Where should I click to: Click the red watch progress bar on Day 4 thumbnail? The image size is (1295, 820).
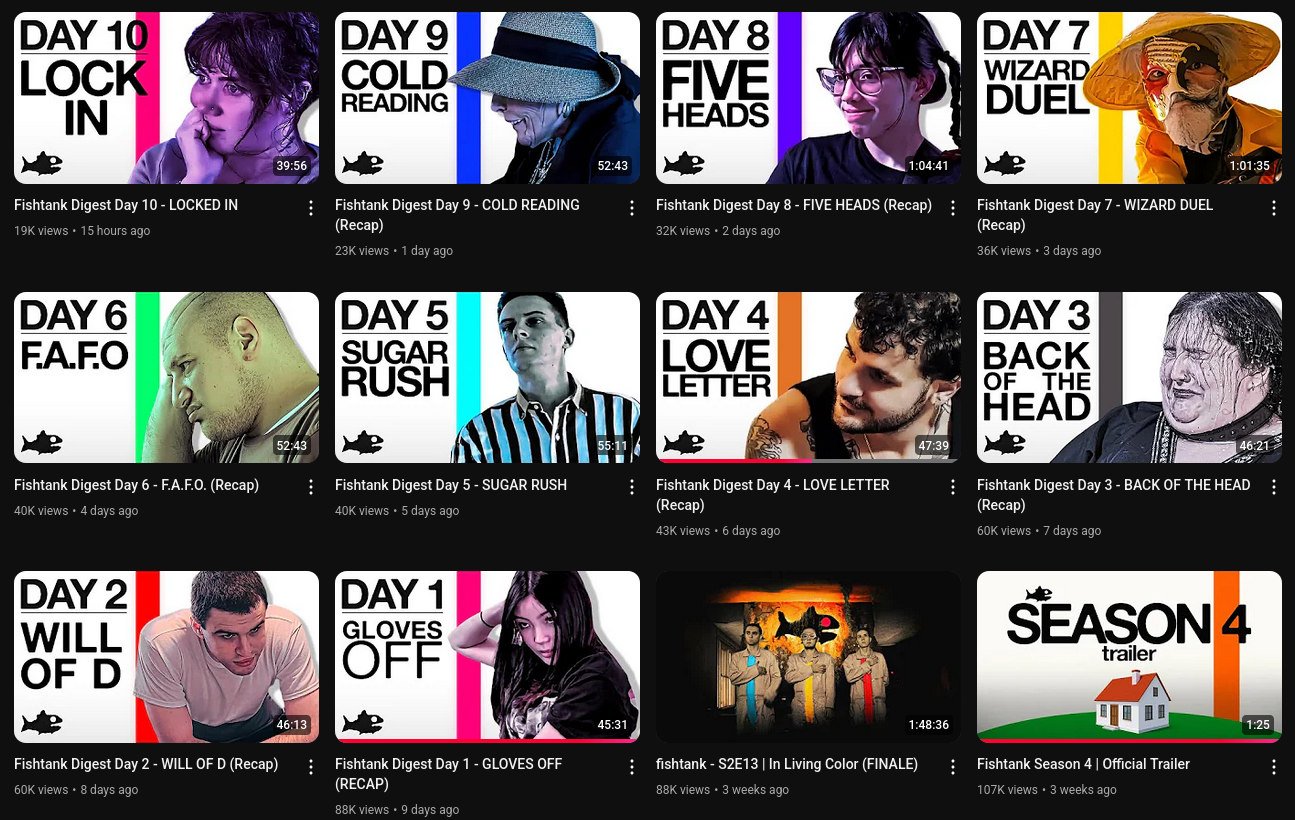coord(733,461)
